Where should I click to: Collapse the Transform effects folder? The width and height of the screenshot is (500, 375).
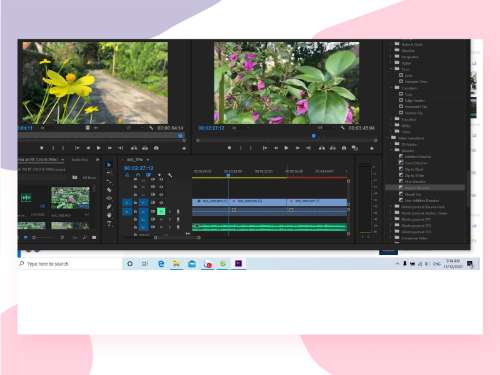point(391,88)
